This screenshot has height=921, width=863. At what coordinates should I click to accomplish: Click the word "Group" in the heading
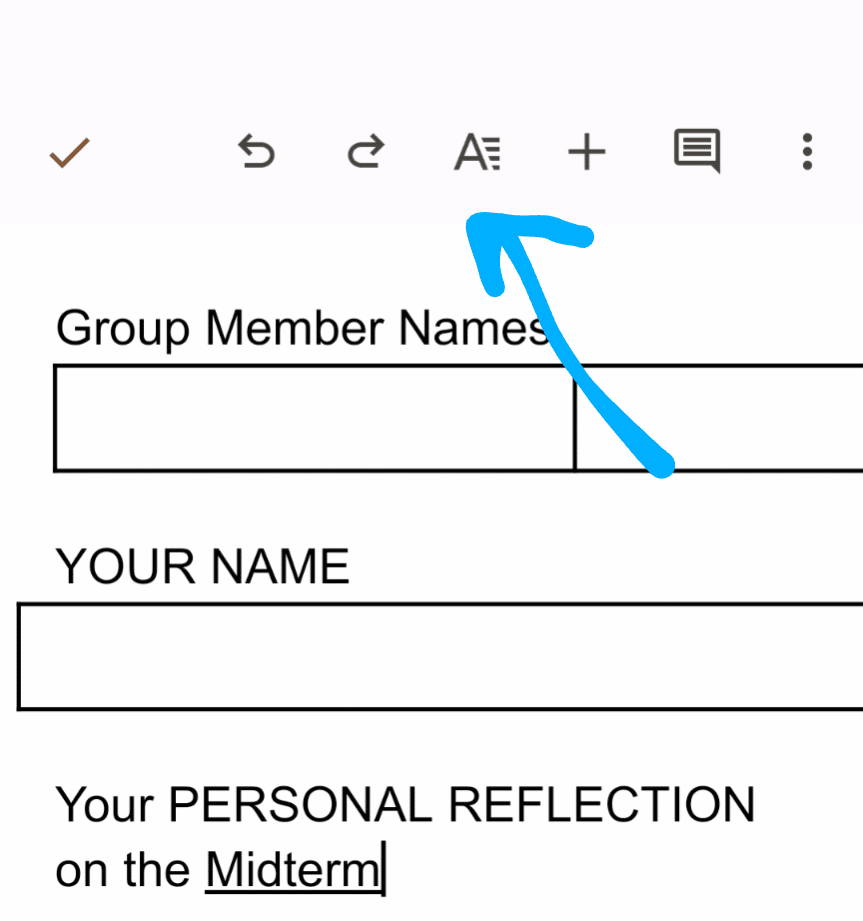(x=122, y=328)
